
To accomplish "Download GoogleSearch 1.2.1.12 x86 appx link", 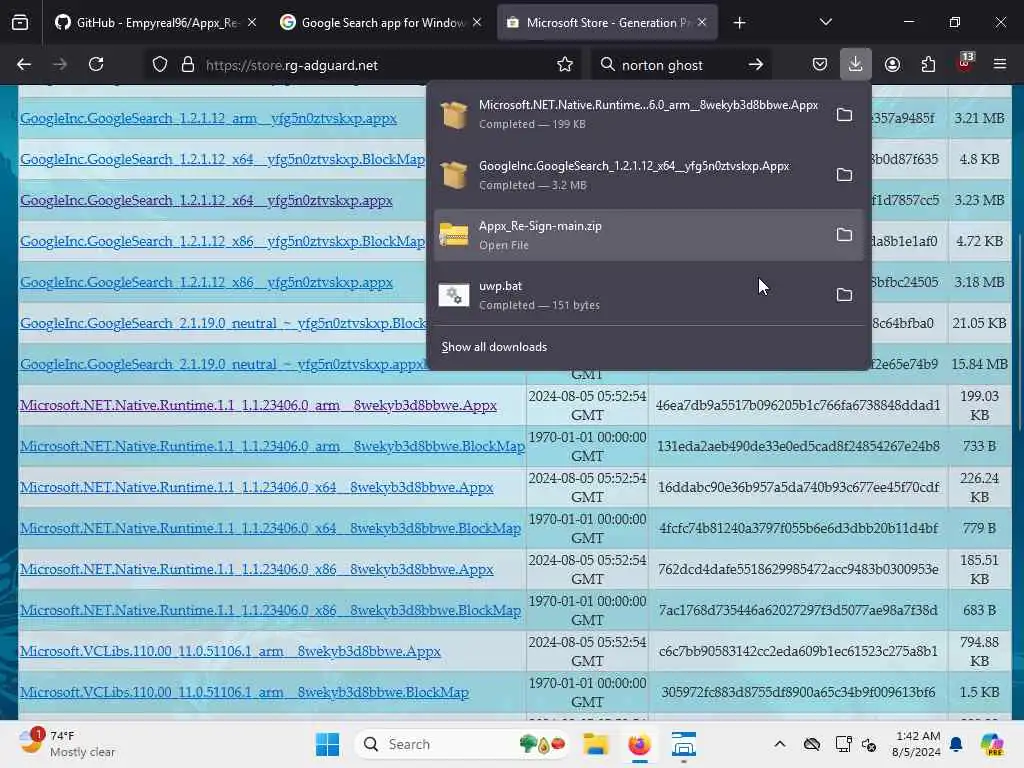I will (x=206, y=283).
